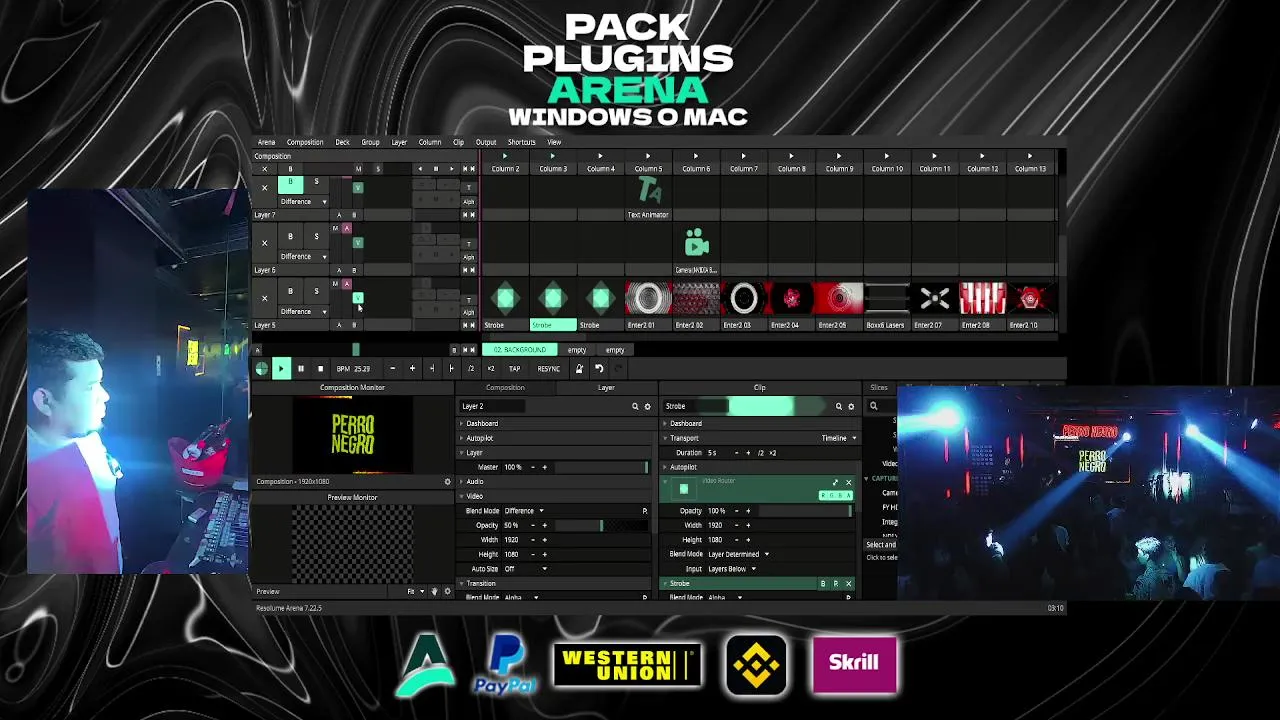
Task: Open the Auto Size Off dropdown
Action: point(525,569)
